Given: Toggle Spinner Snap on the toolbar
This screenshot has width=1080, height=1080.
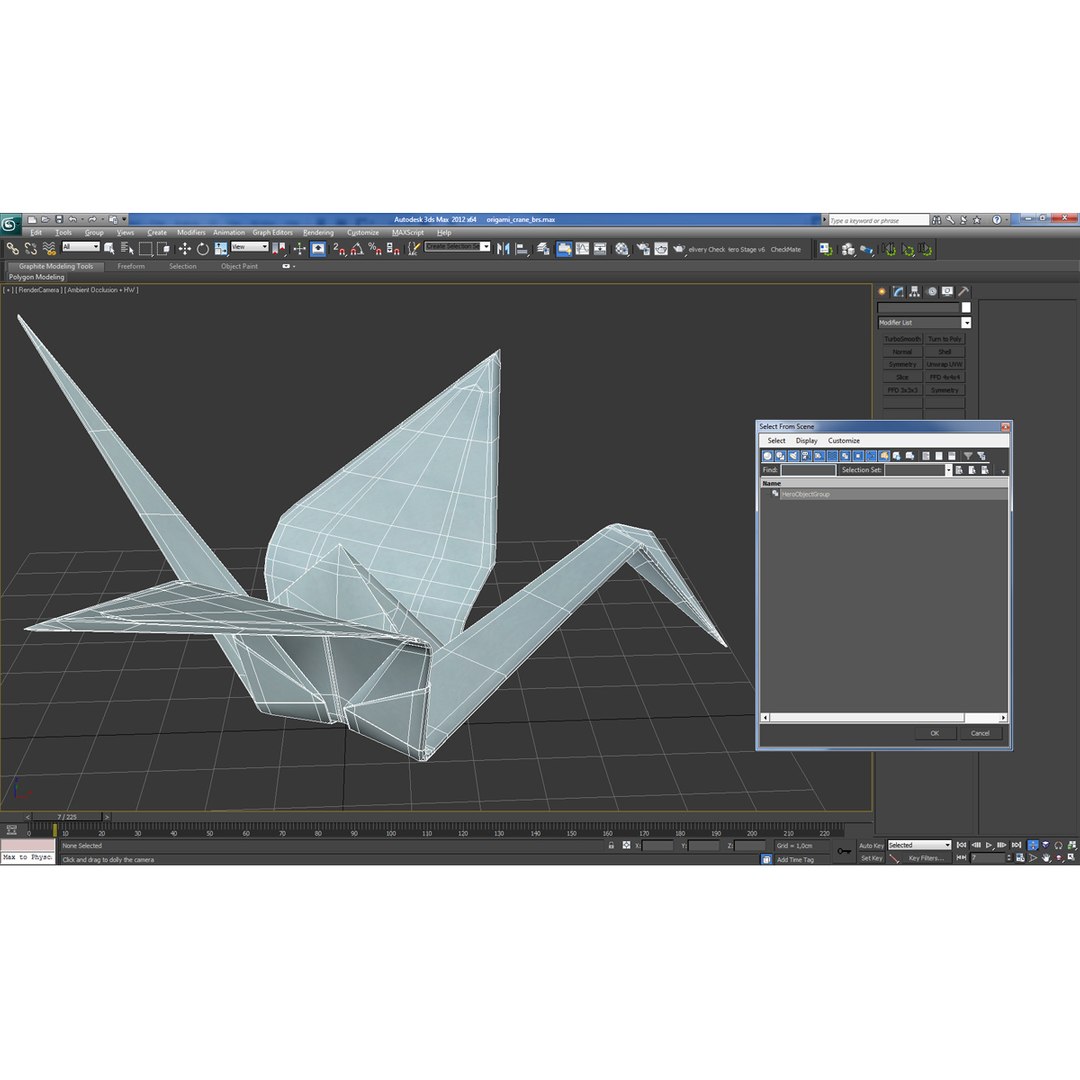Looking at the screenshot, I should (x=393, y=249).
